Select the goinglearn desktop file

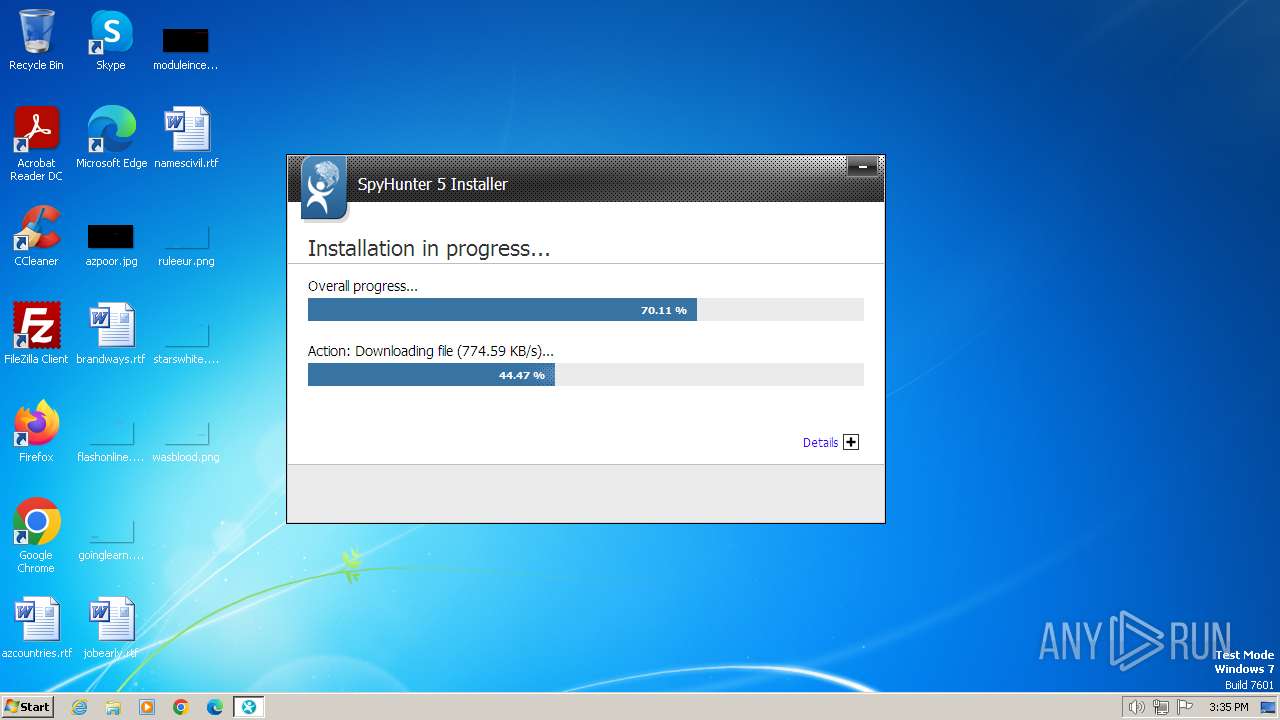pos(111,539)
